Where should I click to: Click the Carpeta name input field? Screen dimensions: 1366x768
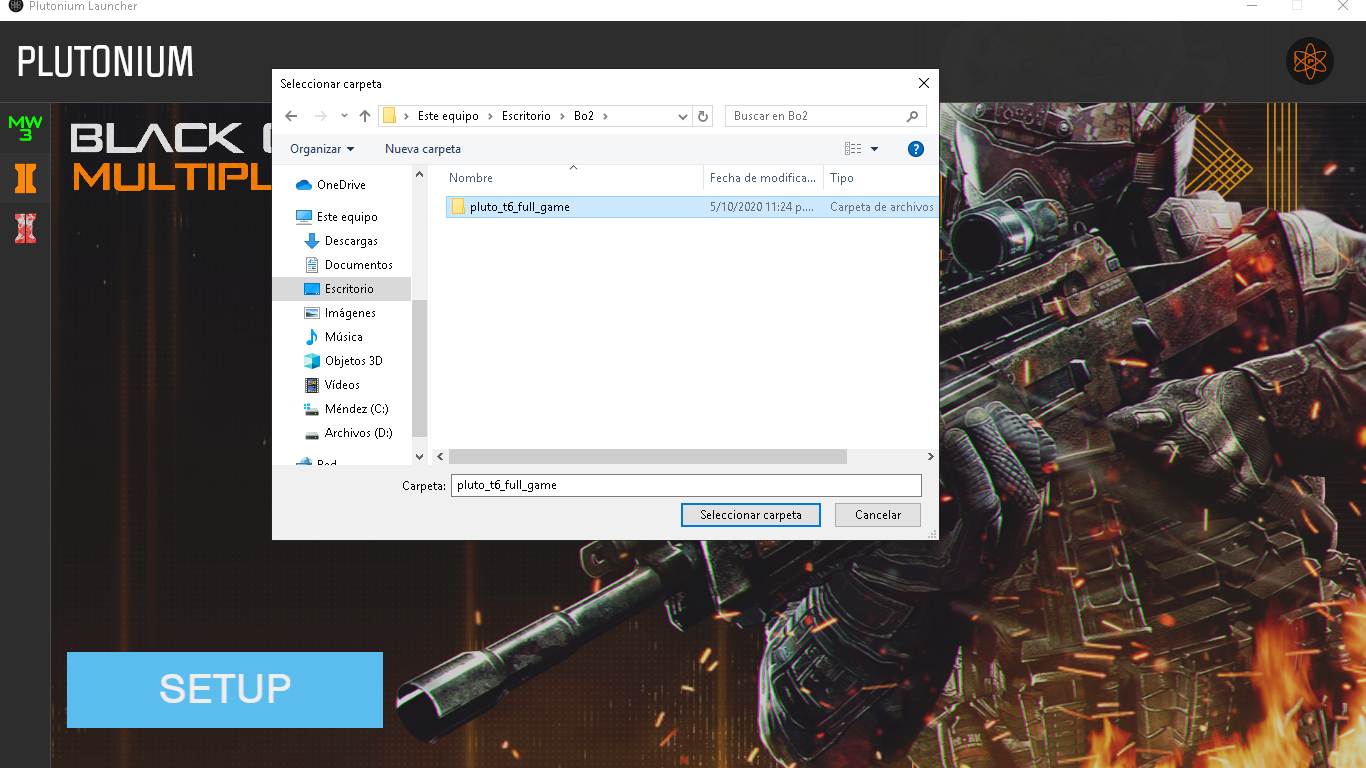coord(685,485)
